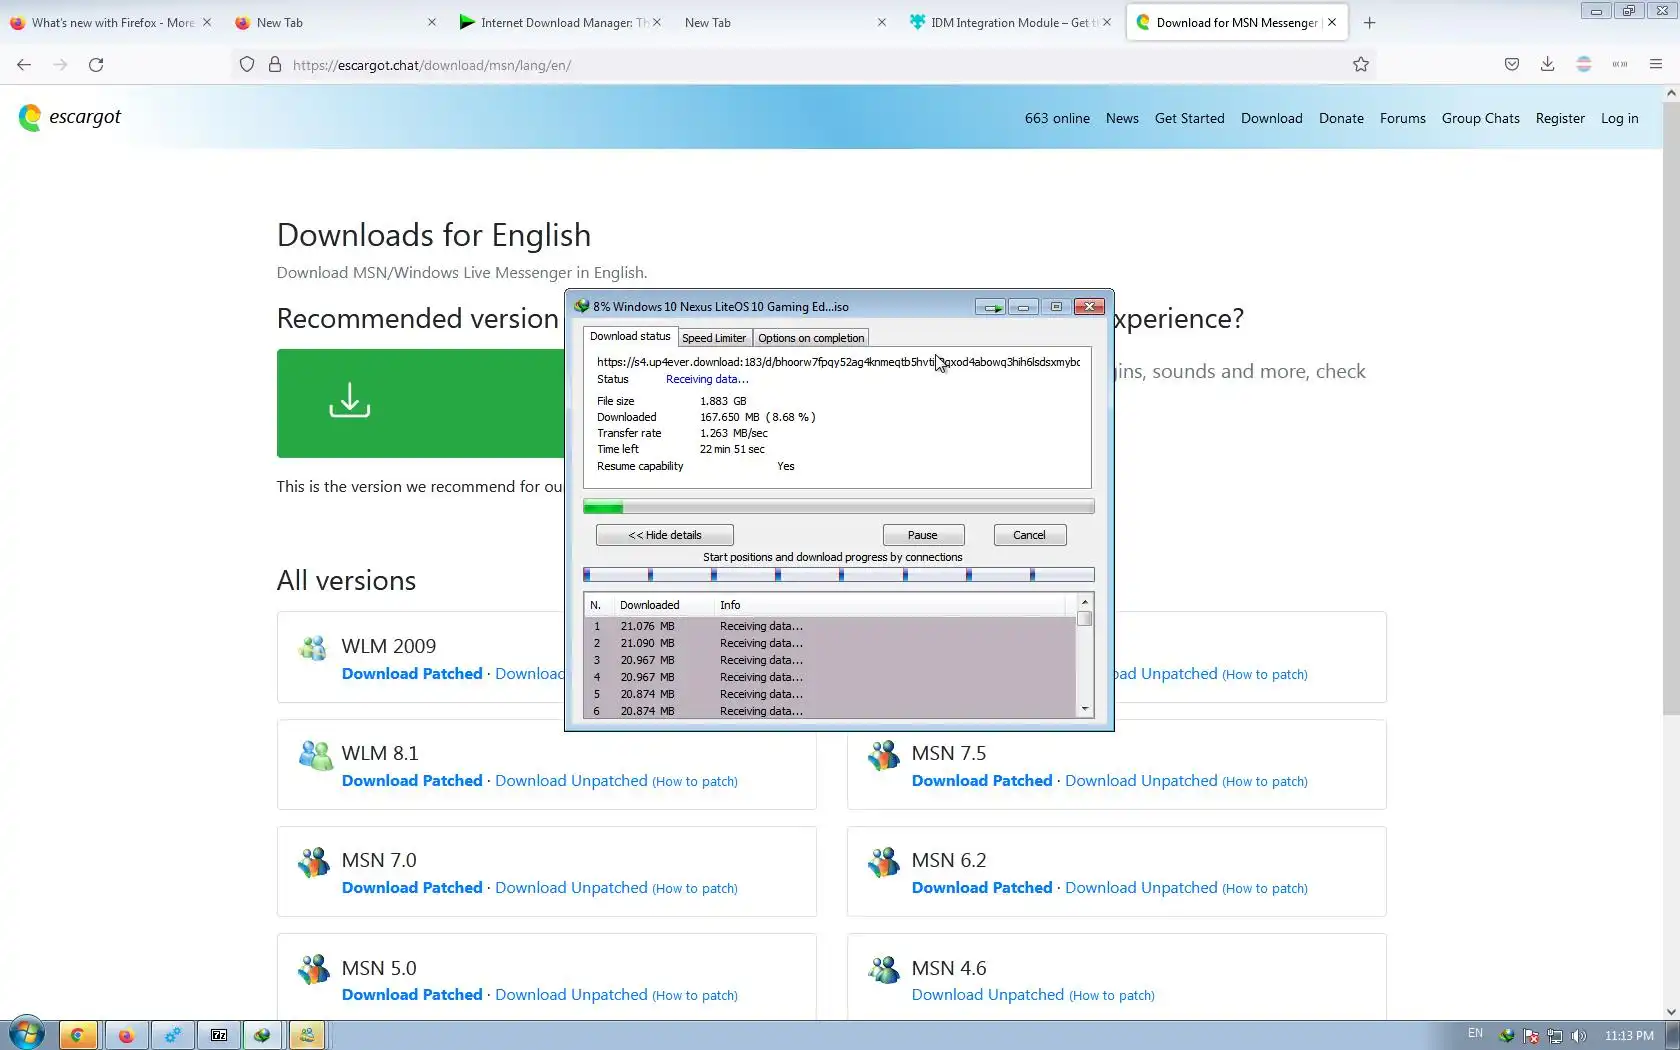This screenshot has height=1050, width=1680.
Task: Open the Firefox downloads arrow icon
Action: coord(1547,65)
